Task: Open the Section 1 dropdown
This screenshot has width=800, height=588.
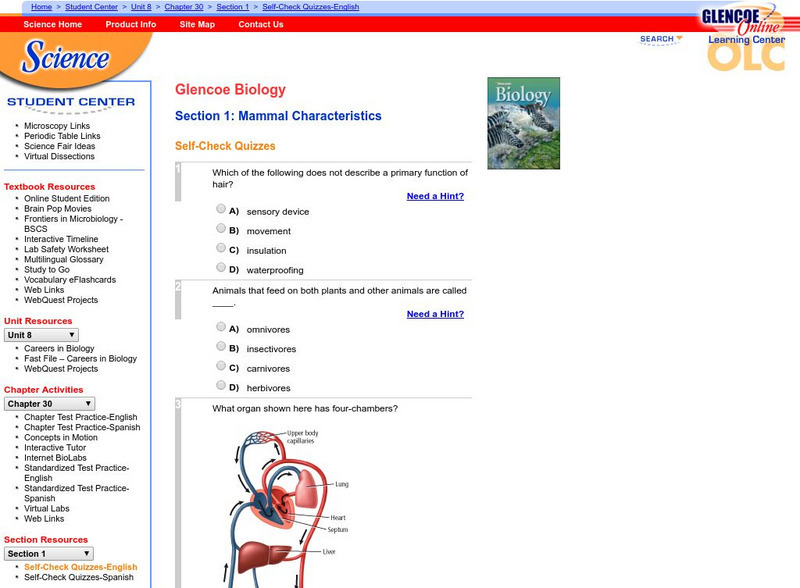Action: [48, 554]
